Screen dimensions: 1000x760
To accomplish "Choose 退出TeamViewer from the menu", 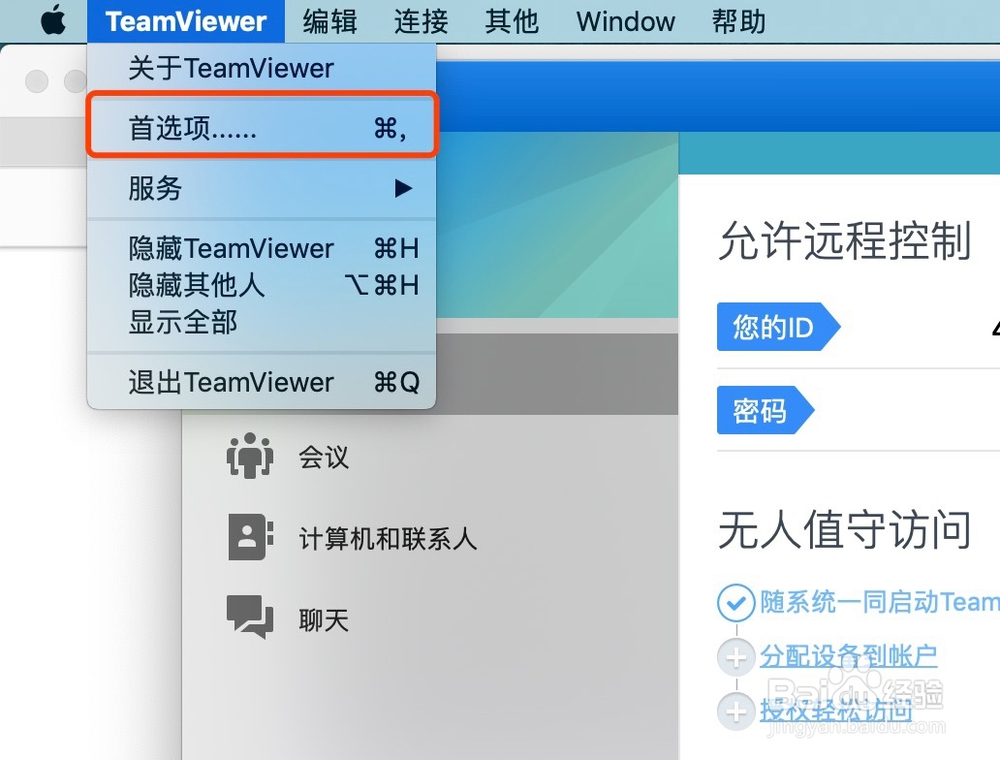I will 261,382.
